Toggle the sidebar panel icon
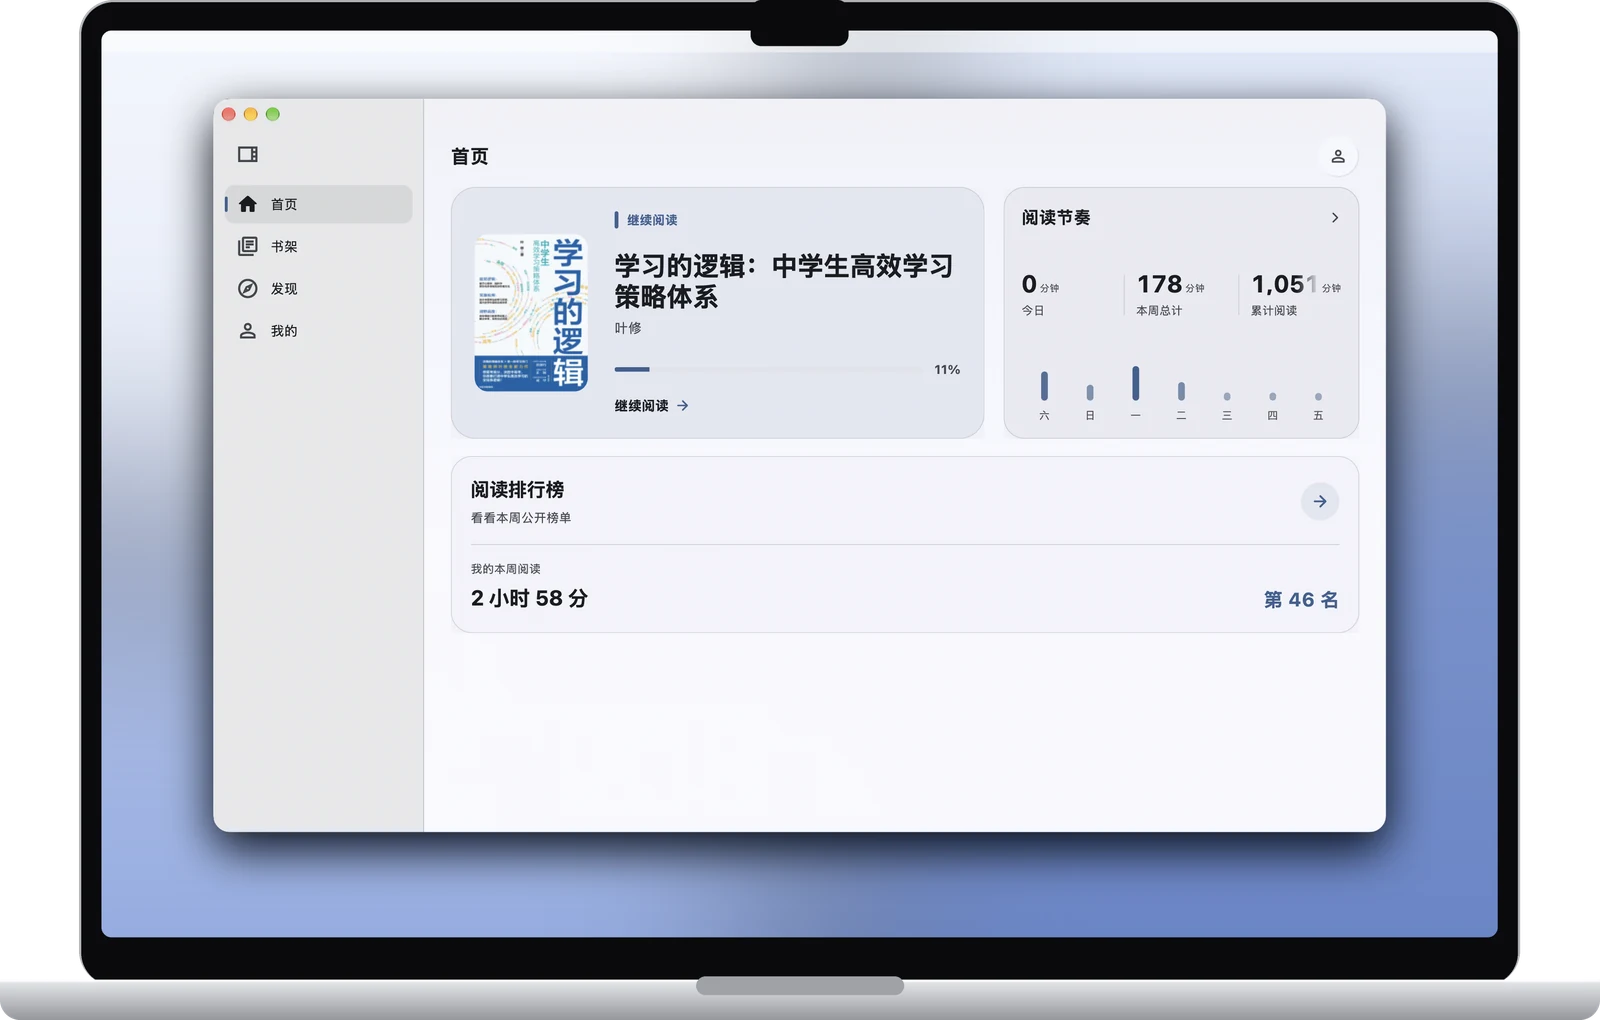The width and height of the screenshot is (1600, 1020). (x=248, y=154)
